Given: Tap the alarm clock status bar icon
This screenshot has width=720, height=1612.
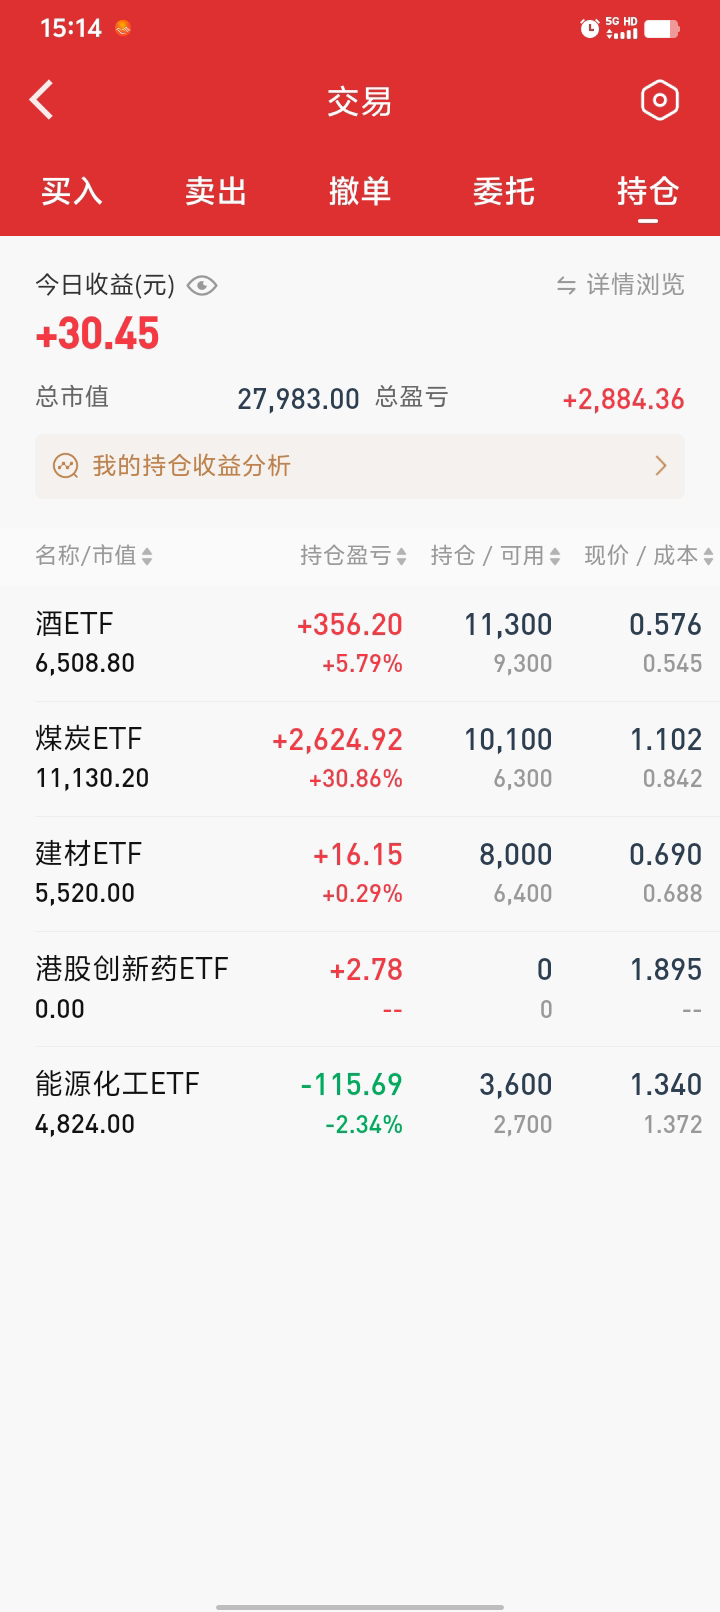Looking at the screenshot, I should 590,28.
